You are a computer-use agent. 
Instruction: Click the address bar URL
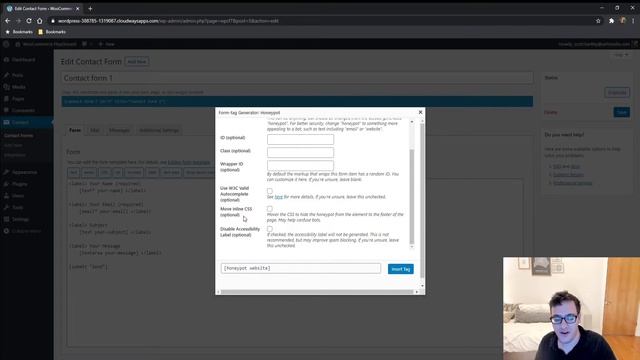(x=168, y=21)
